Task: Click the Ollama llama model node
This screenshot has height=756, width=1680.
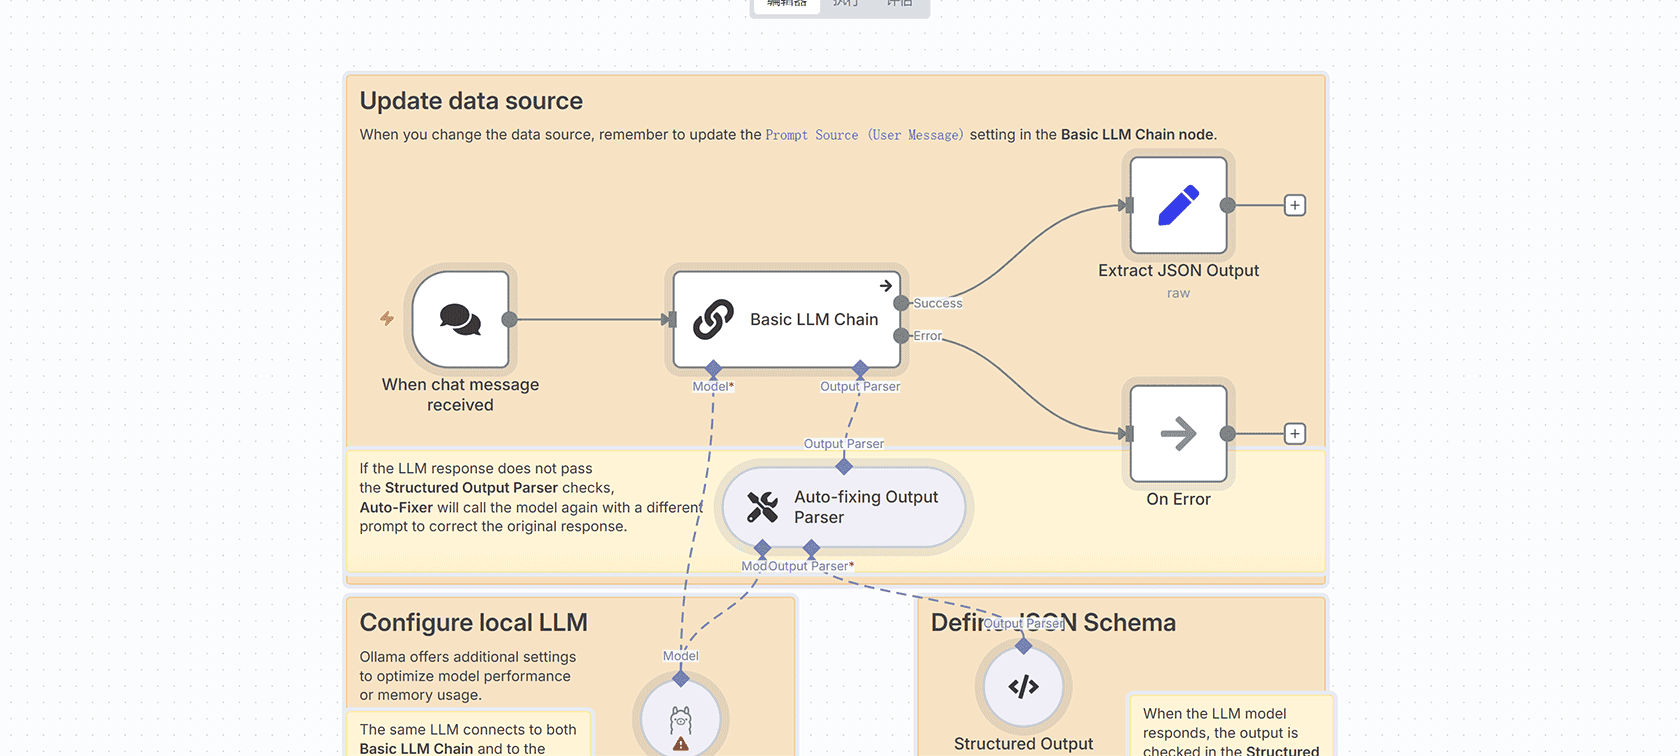Action: tap(681, 718)
